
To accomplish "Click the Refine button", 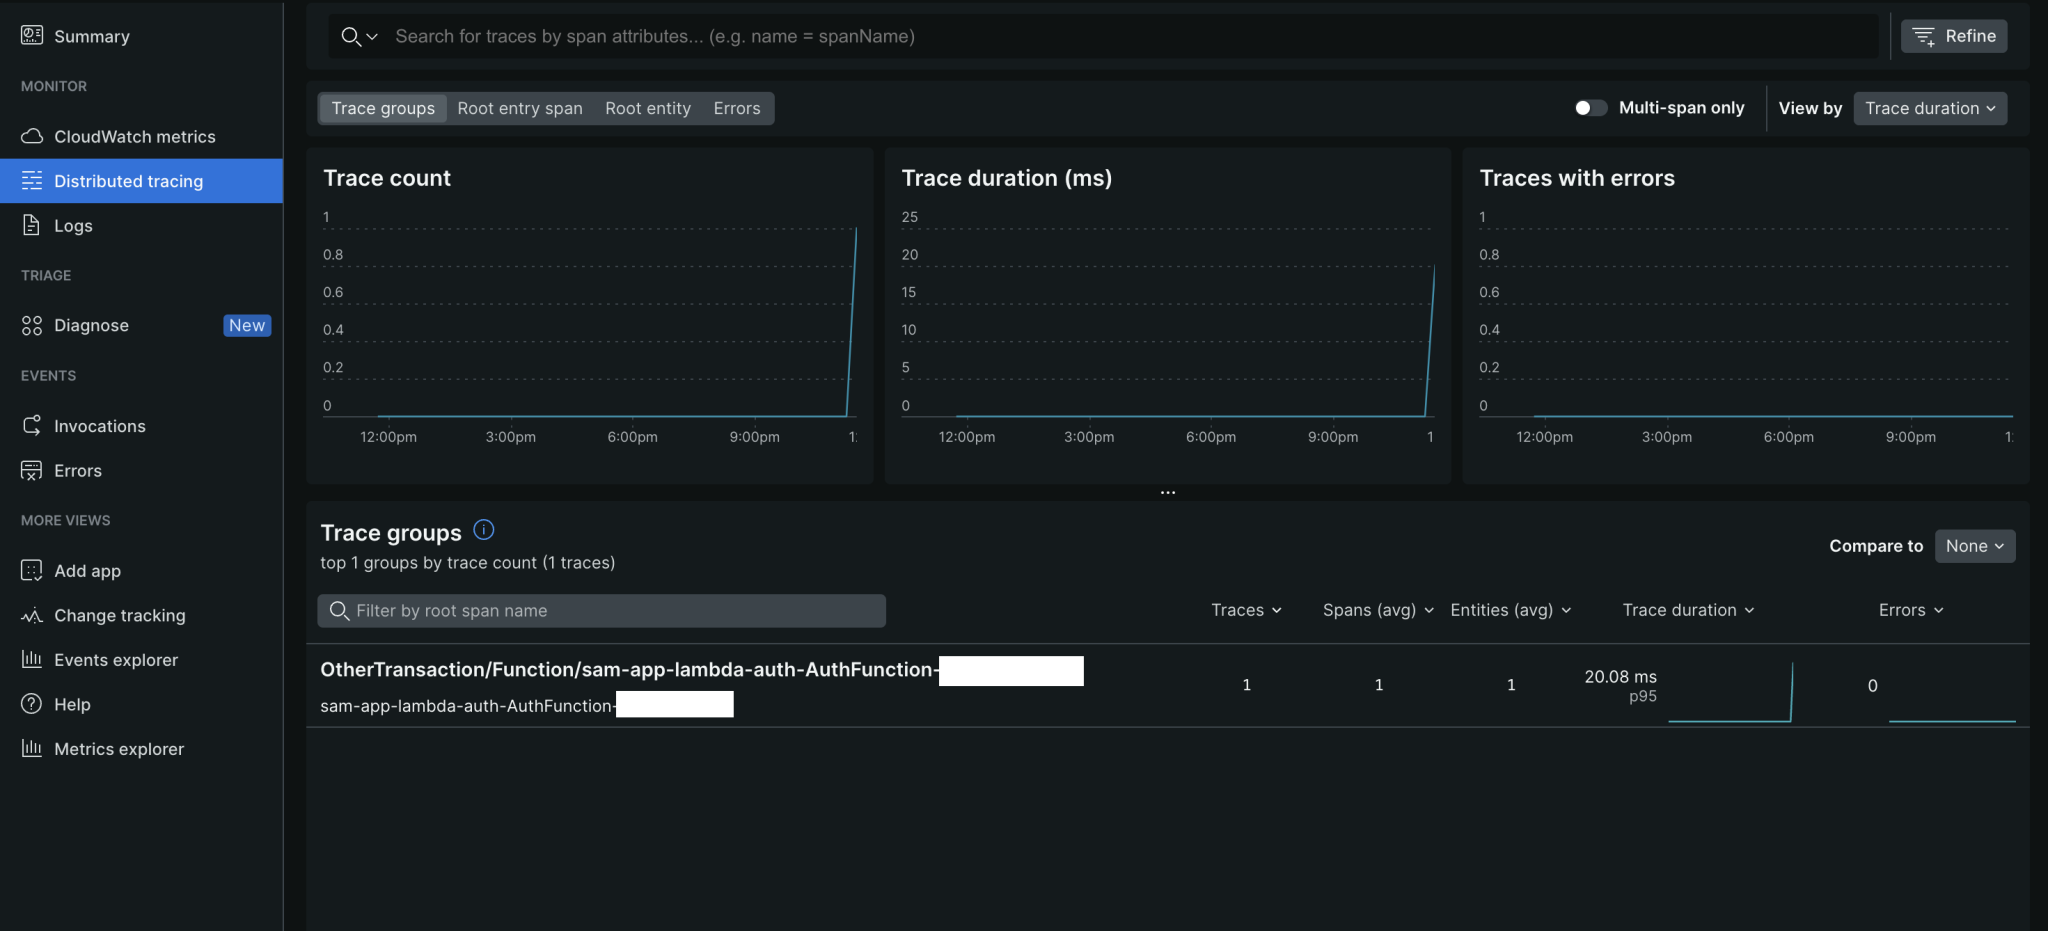I will [x=1952, y=36].
